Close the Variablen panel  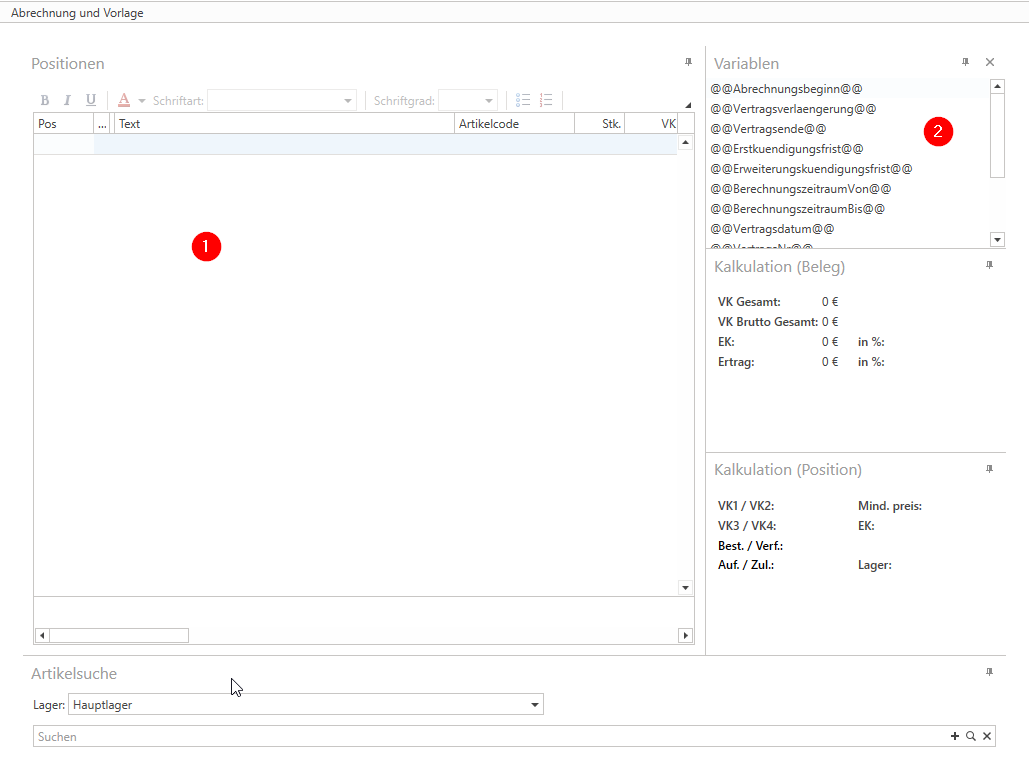(x=990, y=63)
